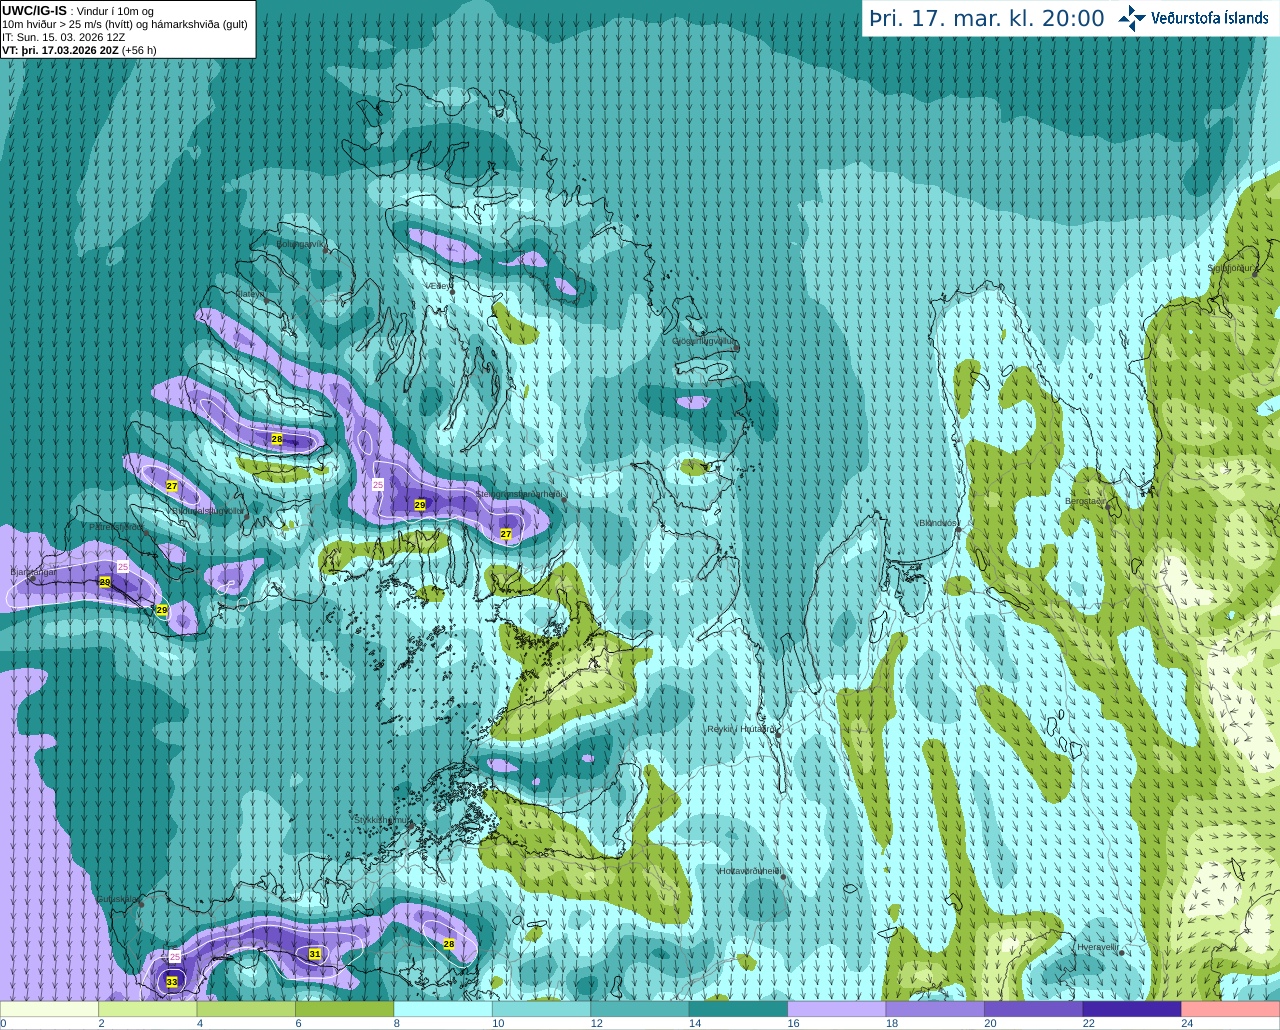Click the legend tick number 24
The image size is (1280, 1030).
[x=1186, y=1023]
